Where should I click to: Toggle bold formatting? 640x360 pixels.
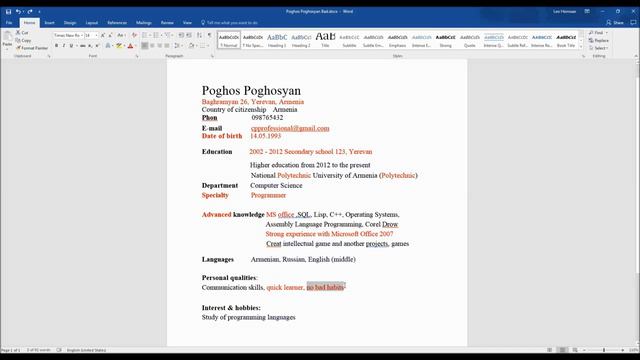[56, 46]
